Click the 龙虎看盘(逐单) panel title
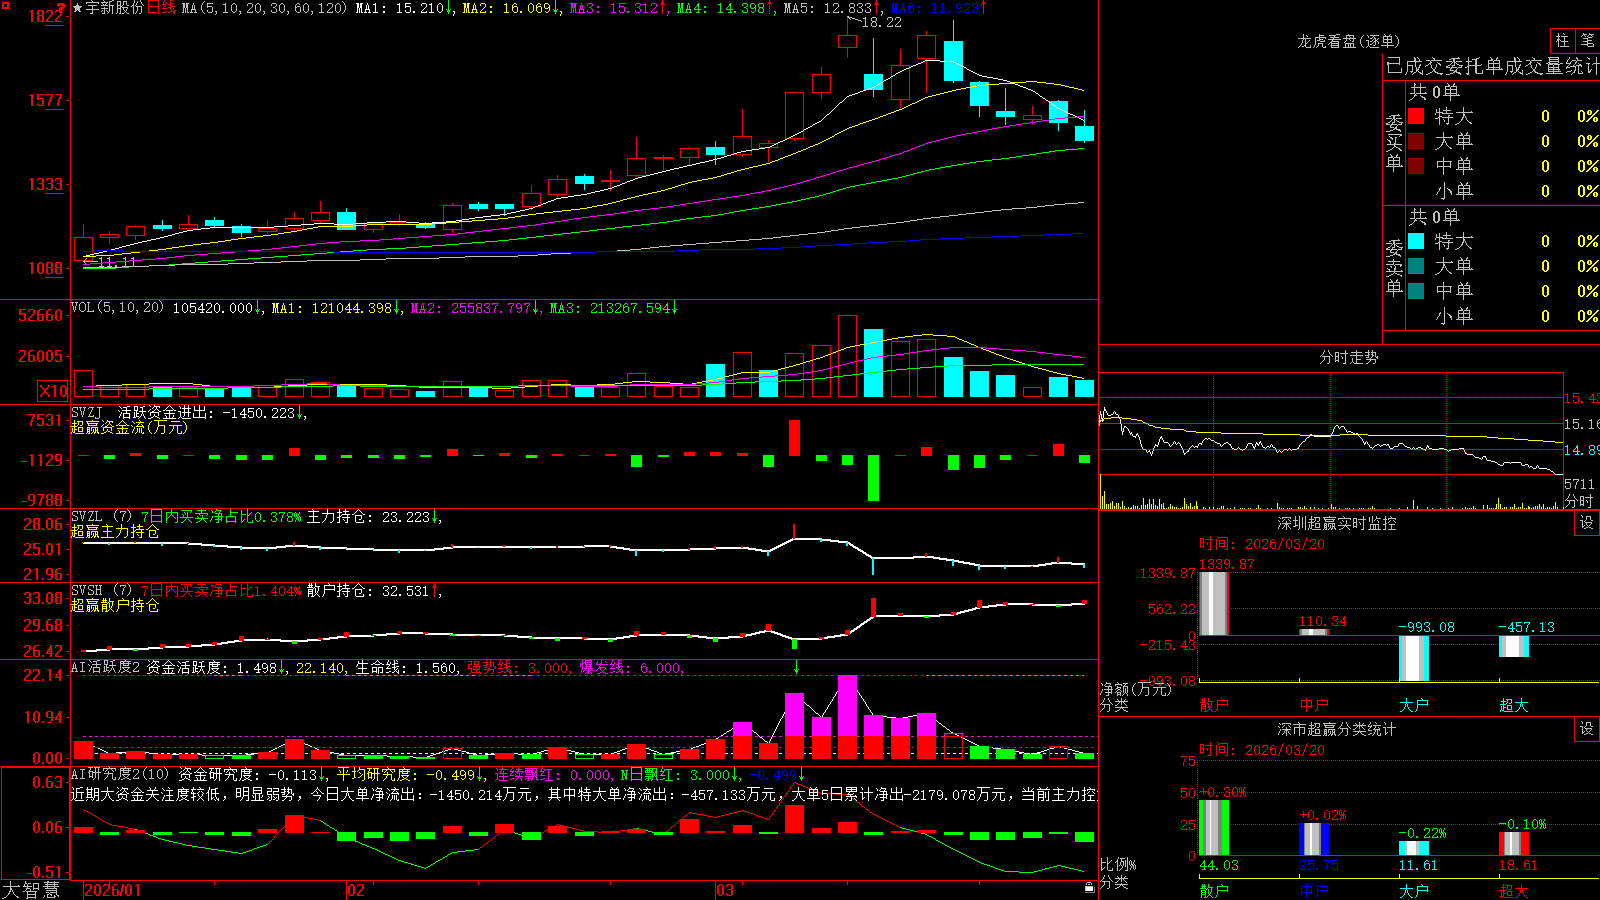1600x900 pixels. 1349,41
